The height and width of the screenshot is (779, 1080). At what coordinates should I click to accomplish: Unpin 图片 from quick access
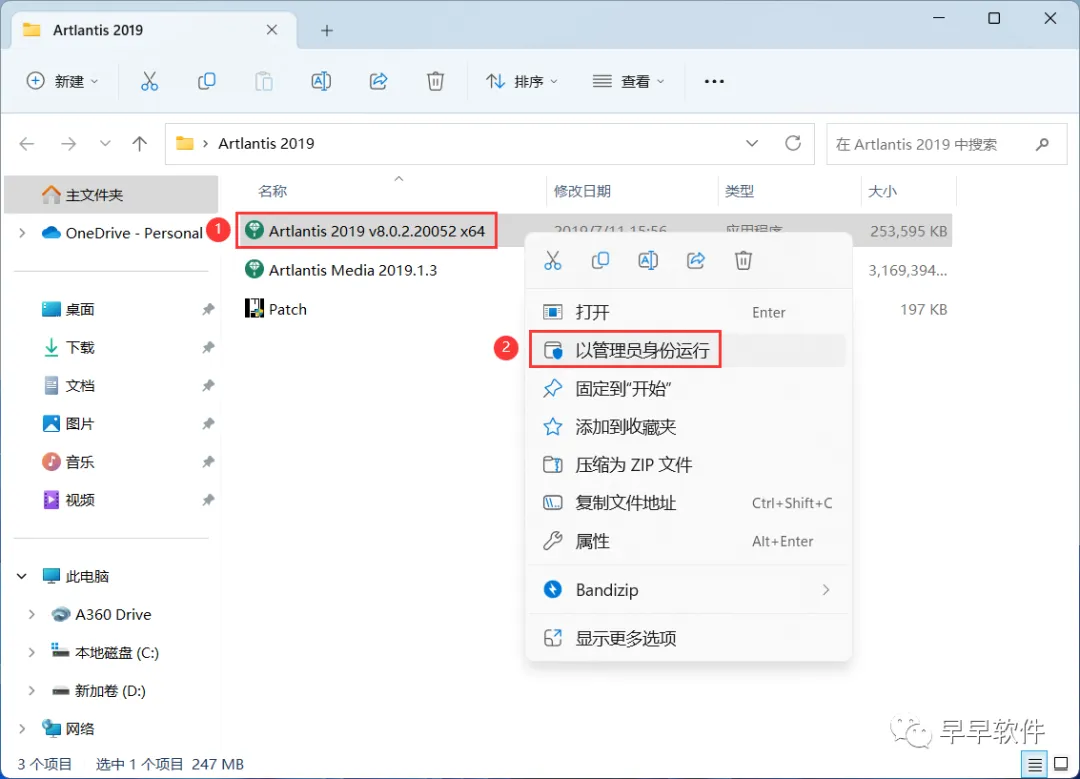tap(208, 424)
